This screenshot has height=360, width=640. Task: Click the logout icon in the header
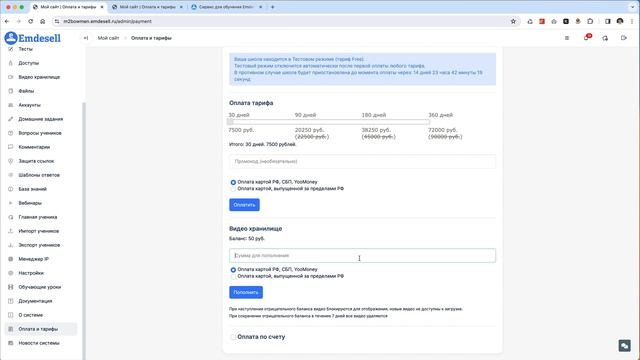pos(624,38)
